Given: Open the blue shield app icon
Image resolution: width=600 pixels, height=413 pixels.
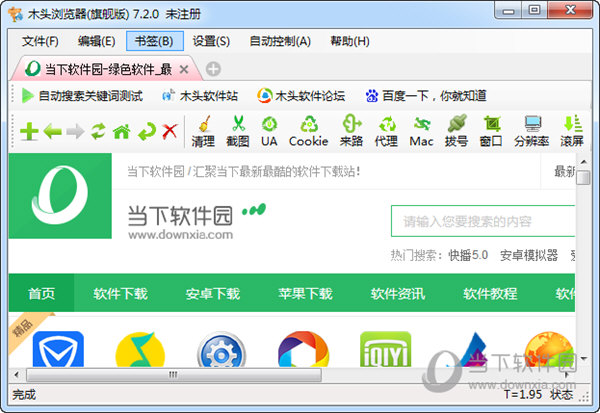Looking at the screenshot, I should pos(58,349).
